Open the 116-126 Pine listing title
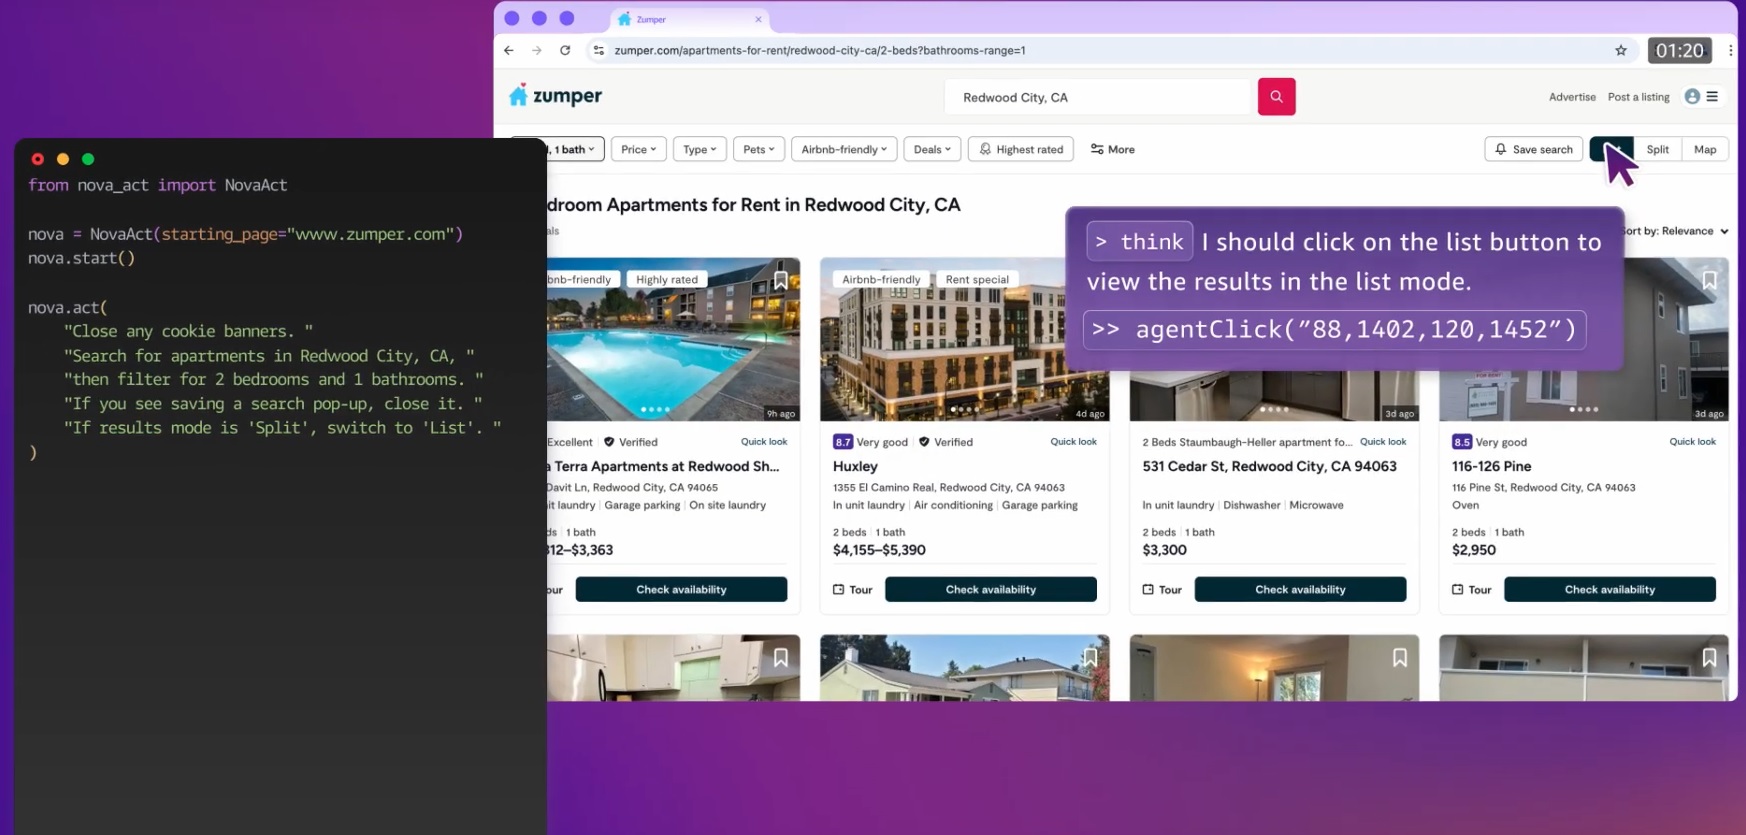Screen dimensions: 1746x835 [x=1491, y=466]
